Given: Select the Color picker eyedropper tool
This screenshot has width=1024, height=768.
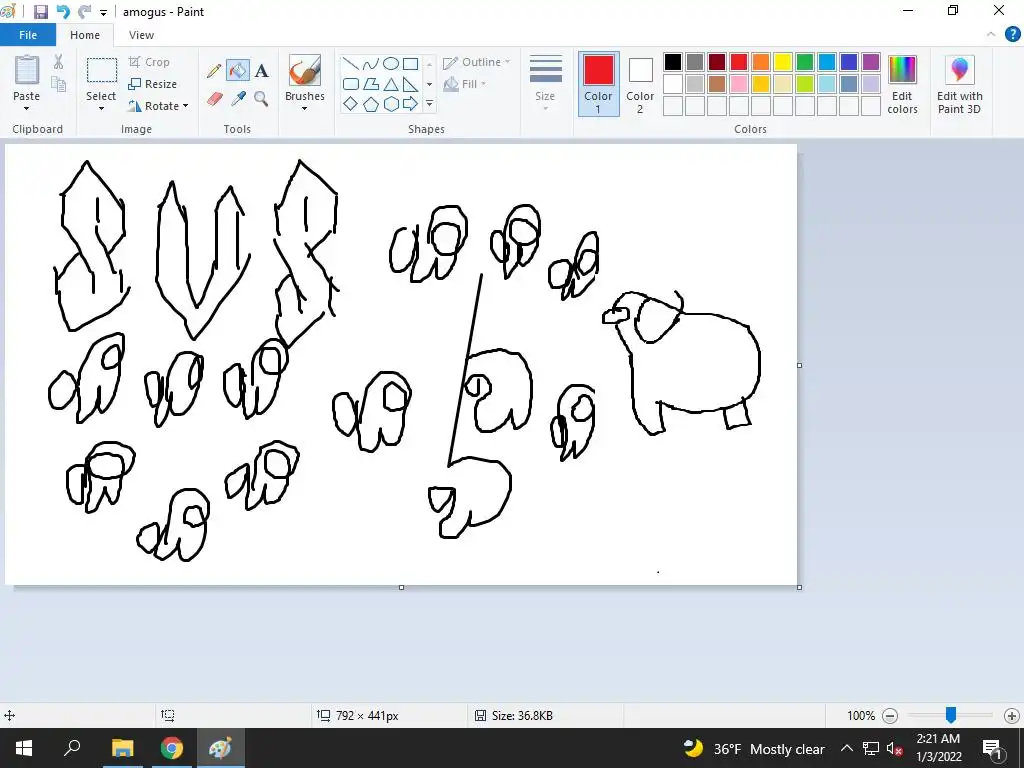Looking at the screenshot, I should (x=238, y=99).
